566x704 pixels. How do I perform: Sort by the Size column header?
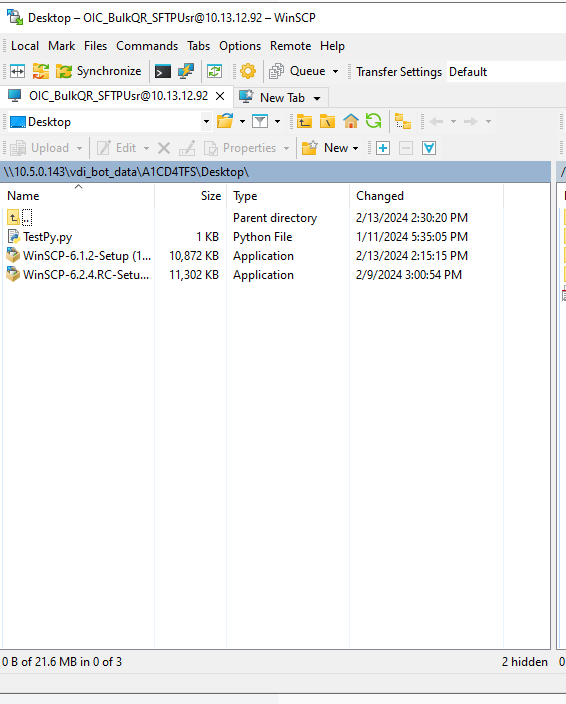(191, 196)
